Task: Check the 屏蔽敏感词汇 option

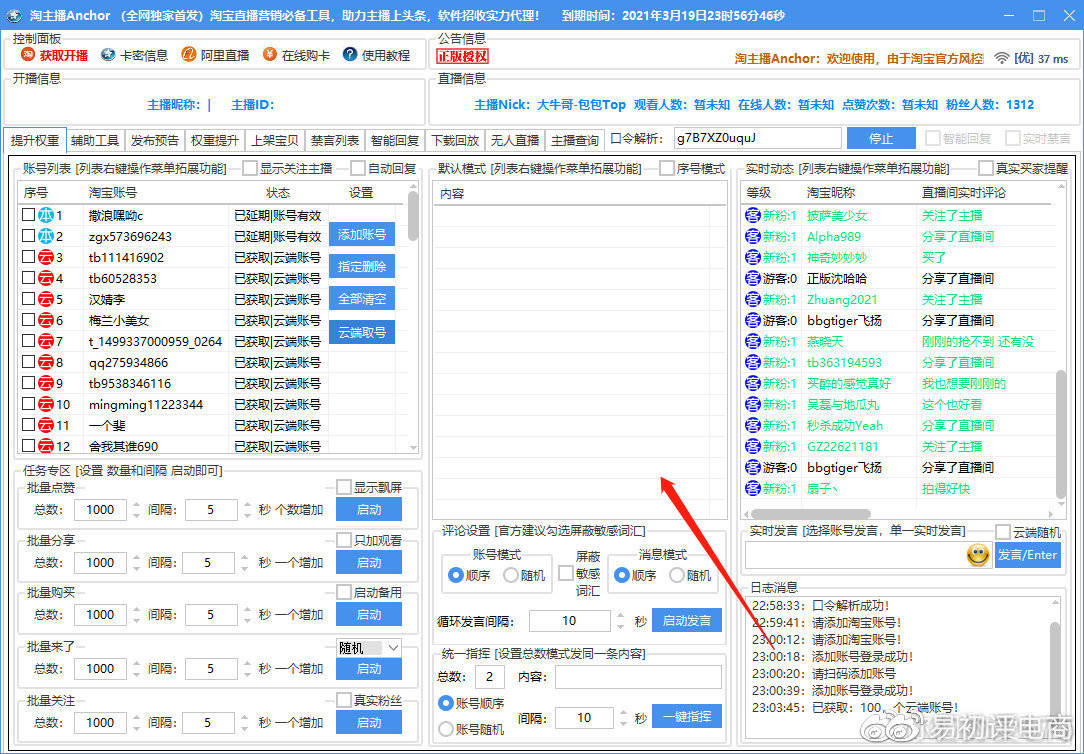Action: point(565,572)
